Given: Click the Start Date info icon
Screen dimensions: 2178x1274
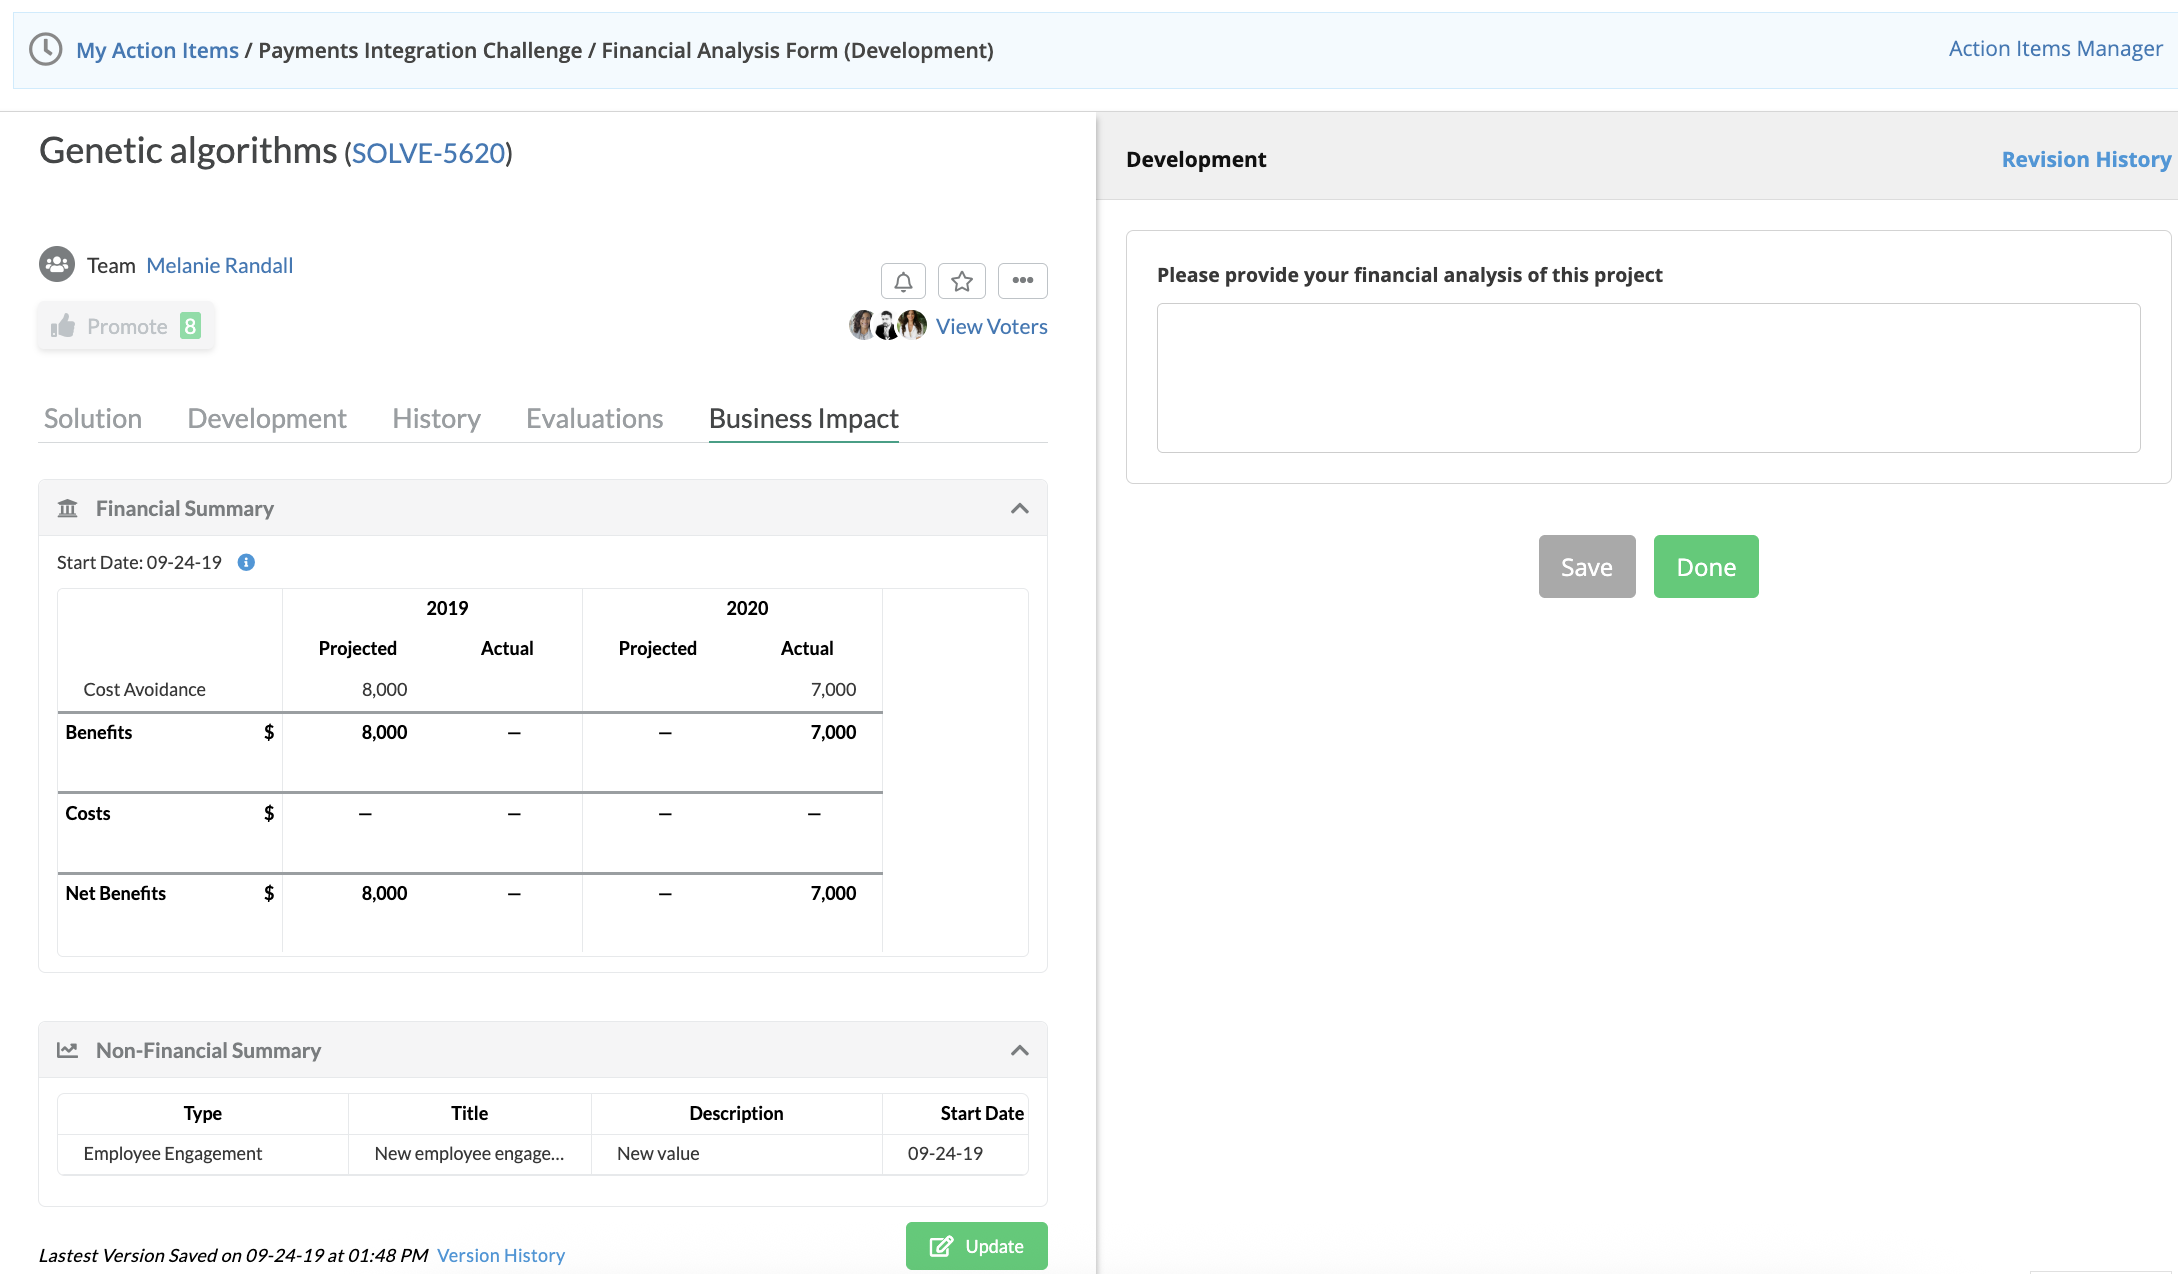Looking at the screenshot, I should (x=246, y=562).
